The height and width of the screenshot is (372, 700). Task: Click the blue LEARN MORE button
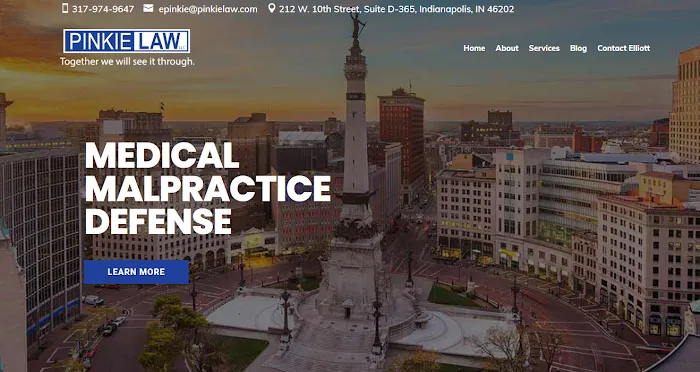tap(136, 272)
